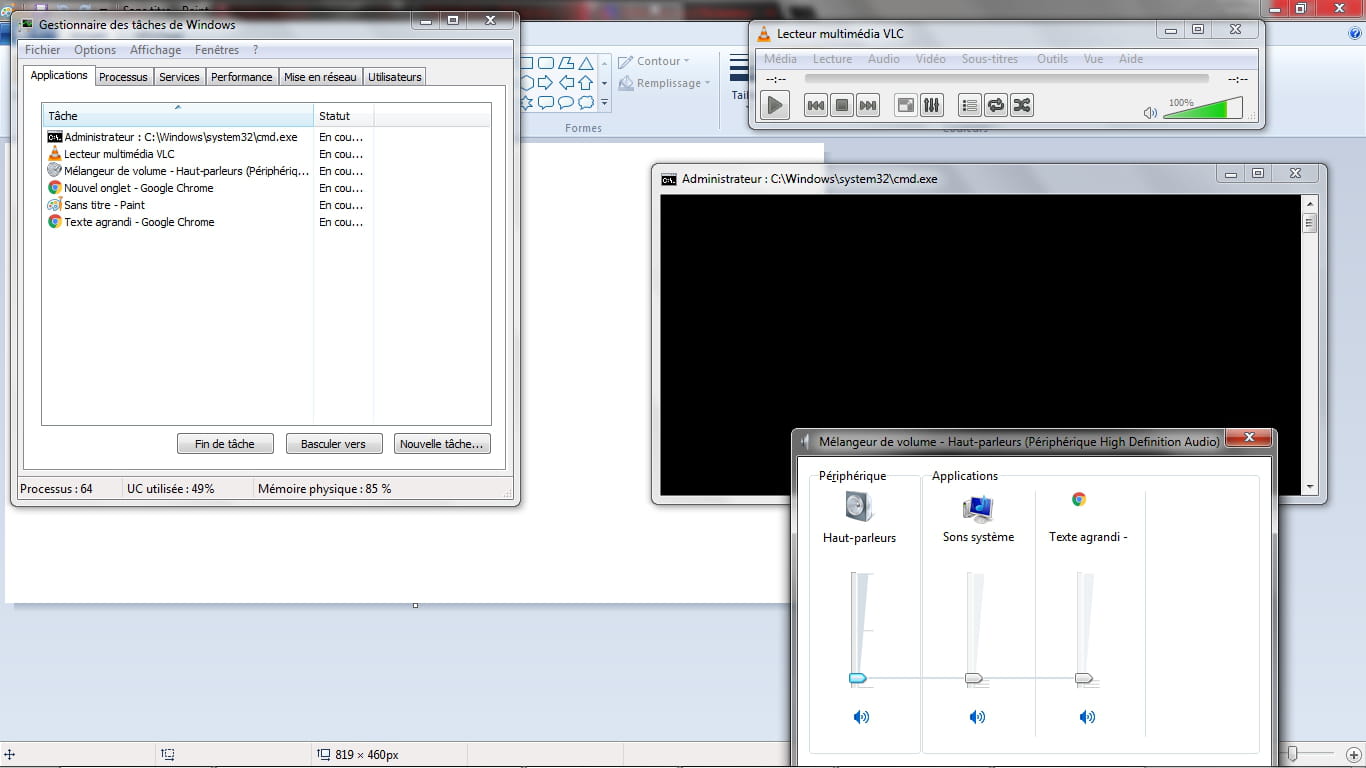Image resolution: width=1366 pixels, height=768 pixels.
Task: Click VLC next track button
Action: click(x=868, y=105)
